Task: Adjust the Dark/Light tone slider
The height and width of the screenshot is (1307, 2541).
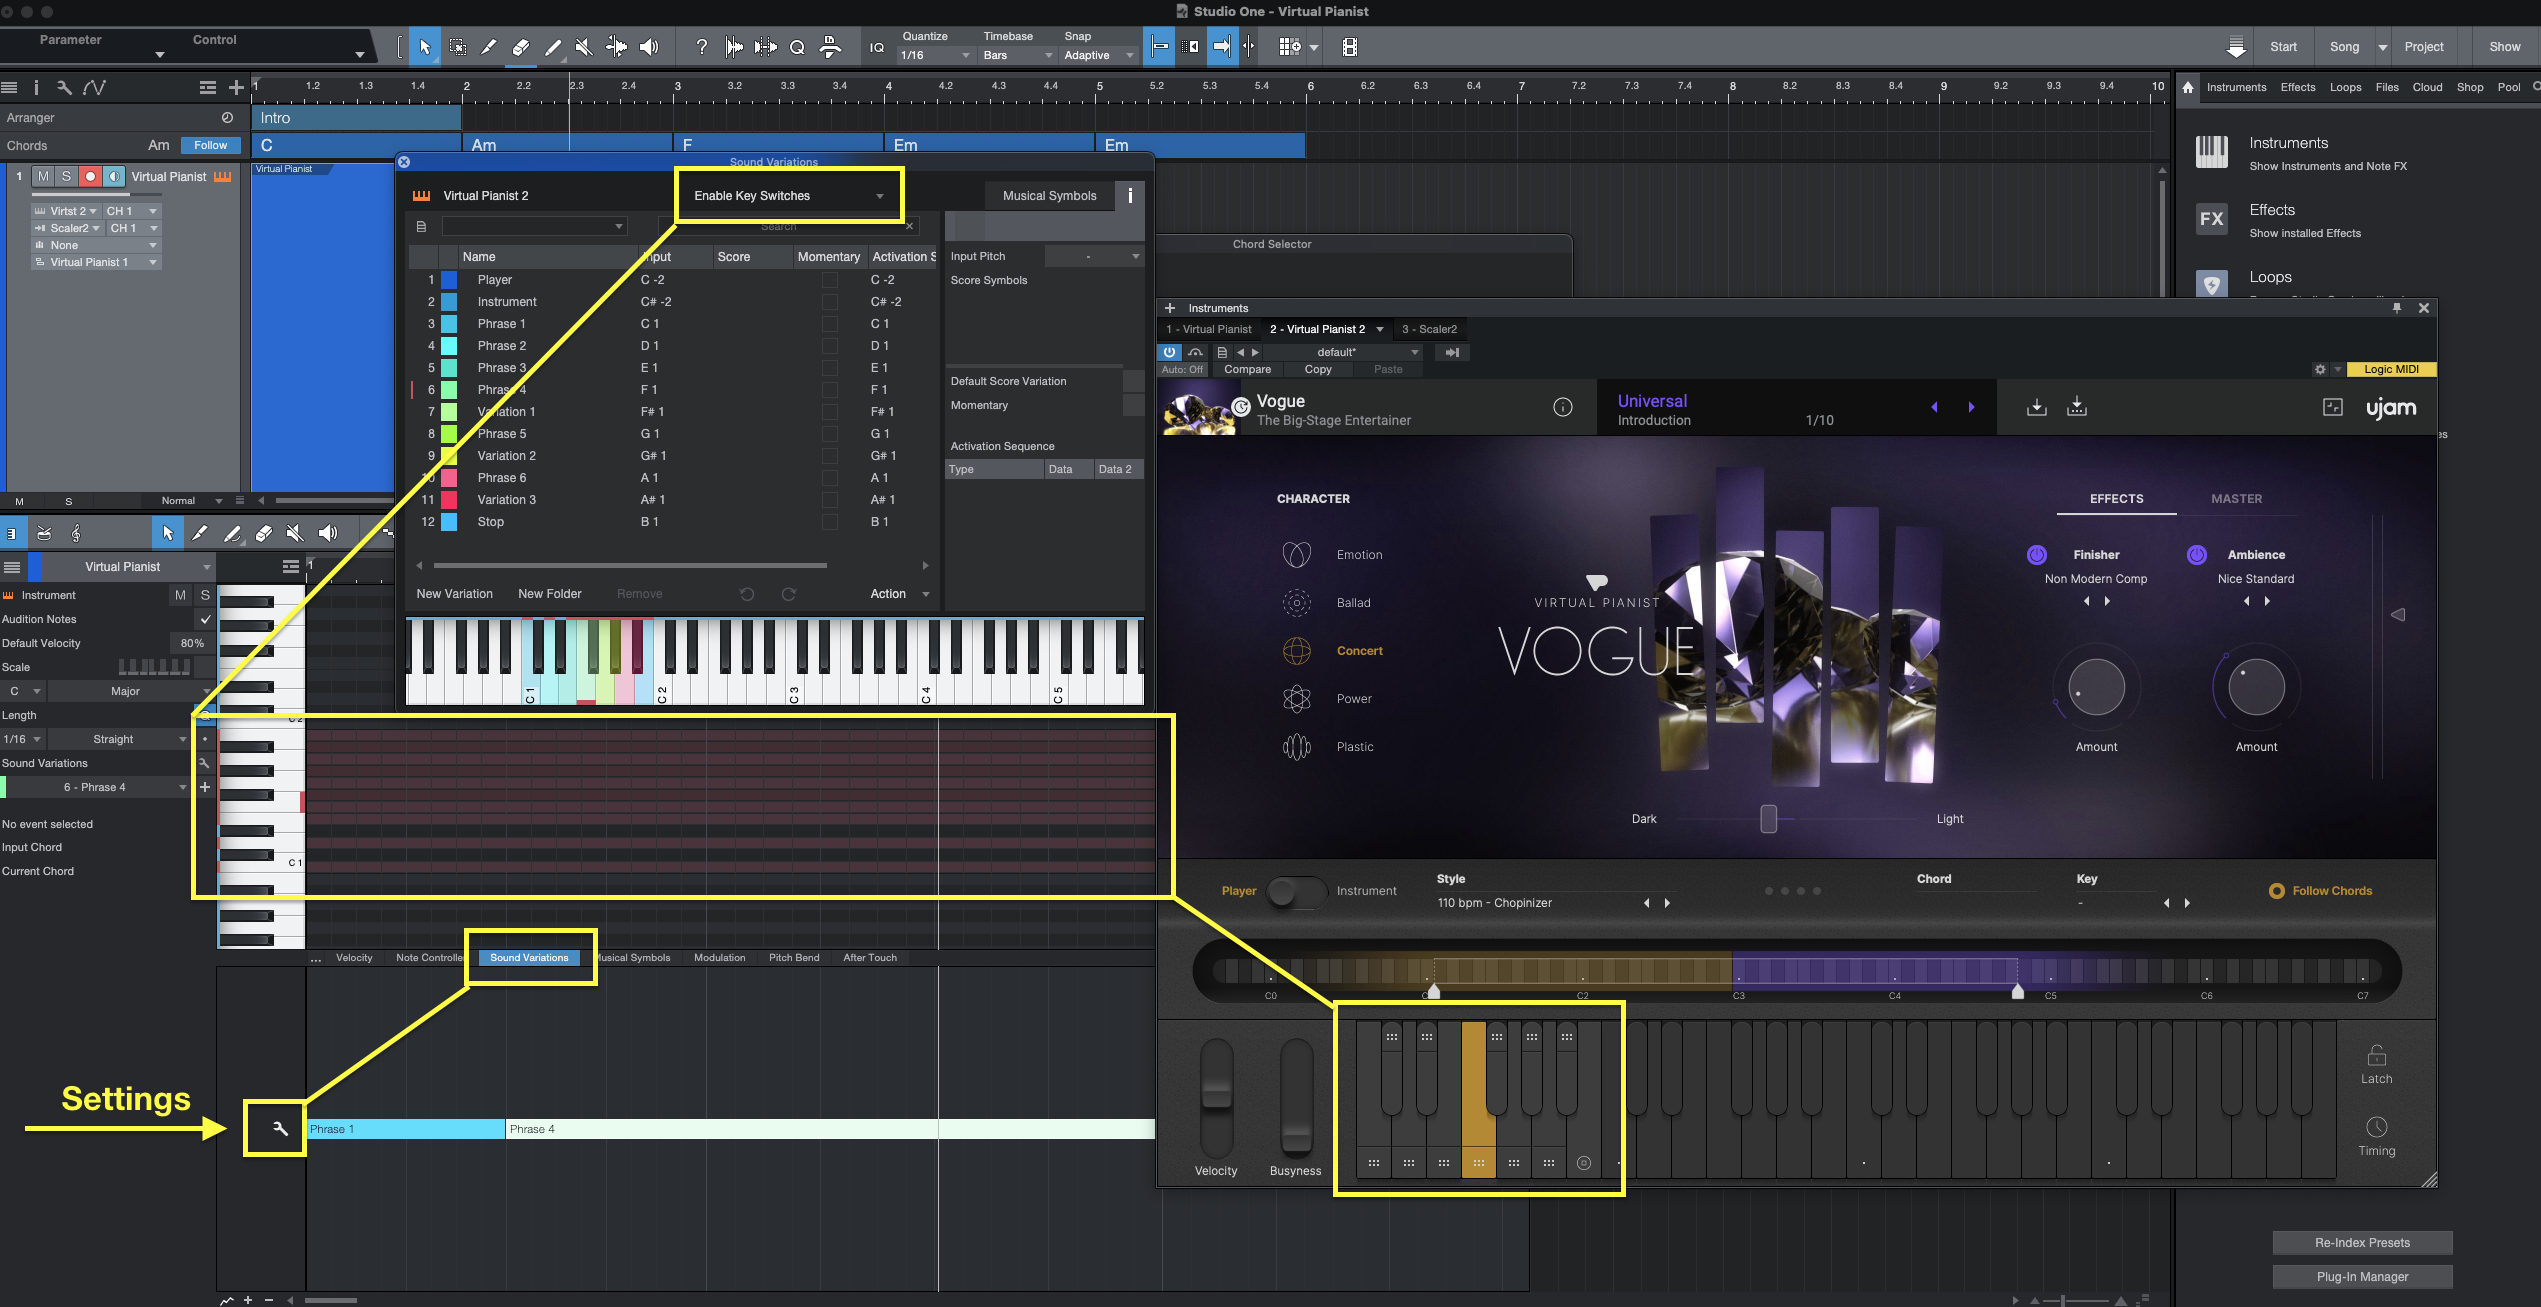Action: coord(1768,819)
